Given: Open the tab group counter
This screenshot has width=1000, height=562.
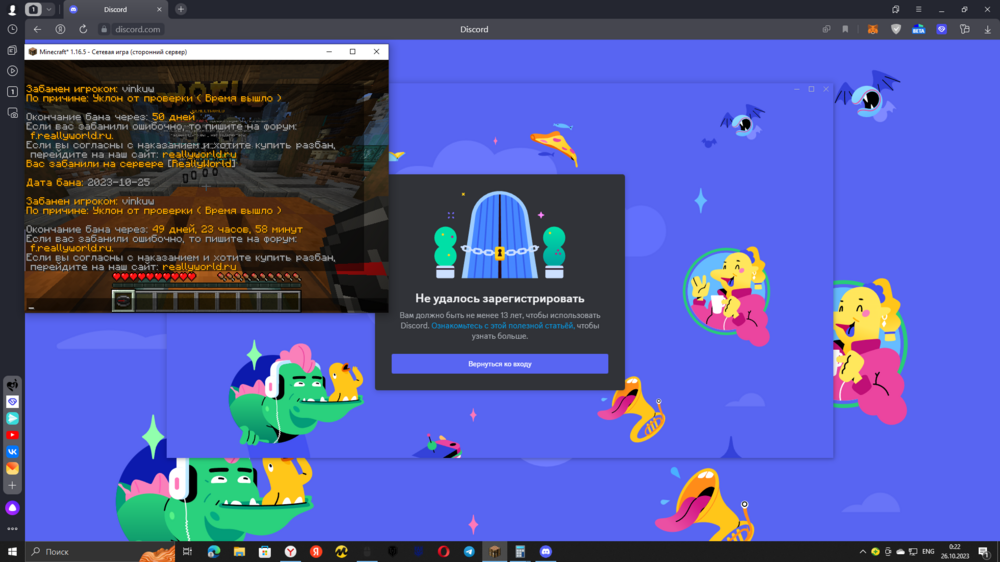Looking at the screenshot, I should 33,10.
